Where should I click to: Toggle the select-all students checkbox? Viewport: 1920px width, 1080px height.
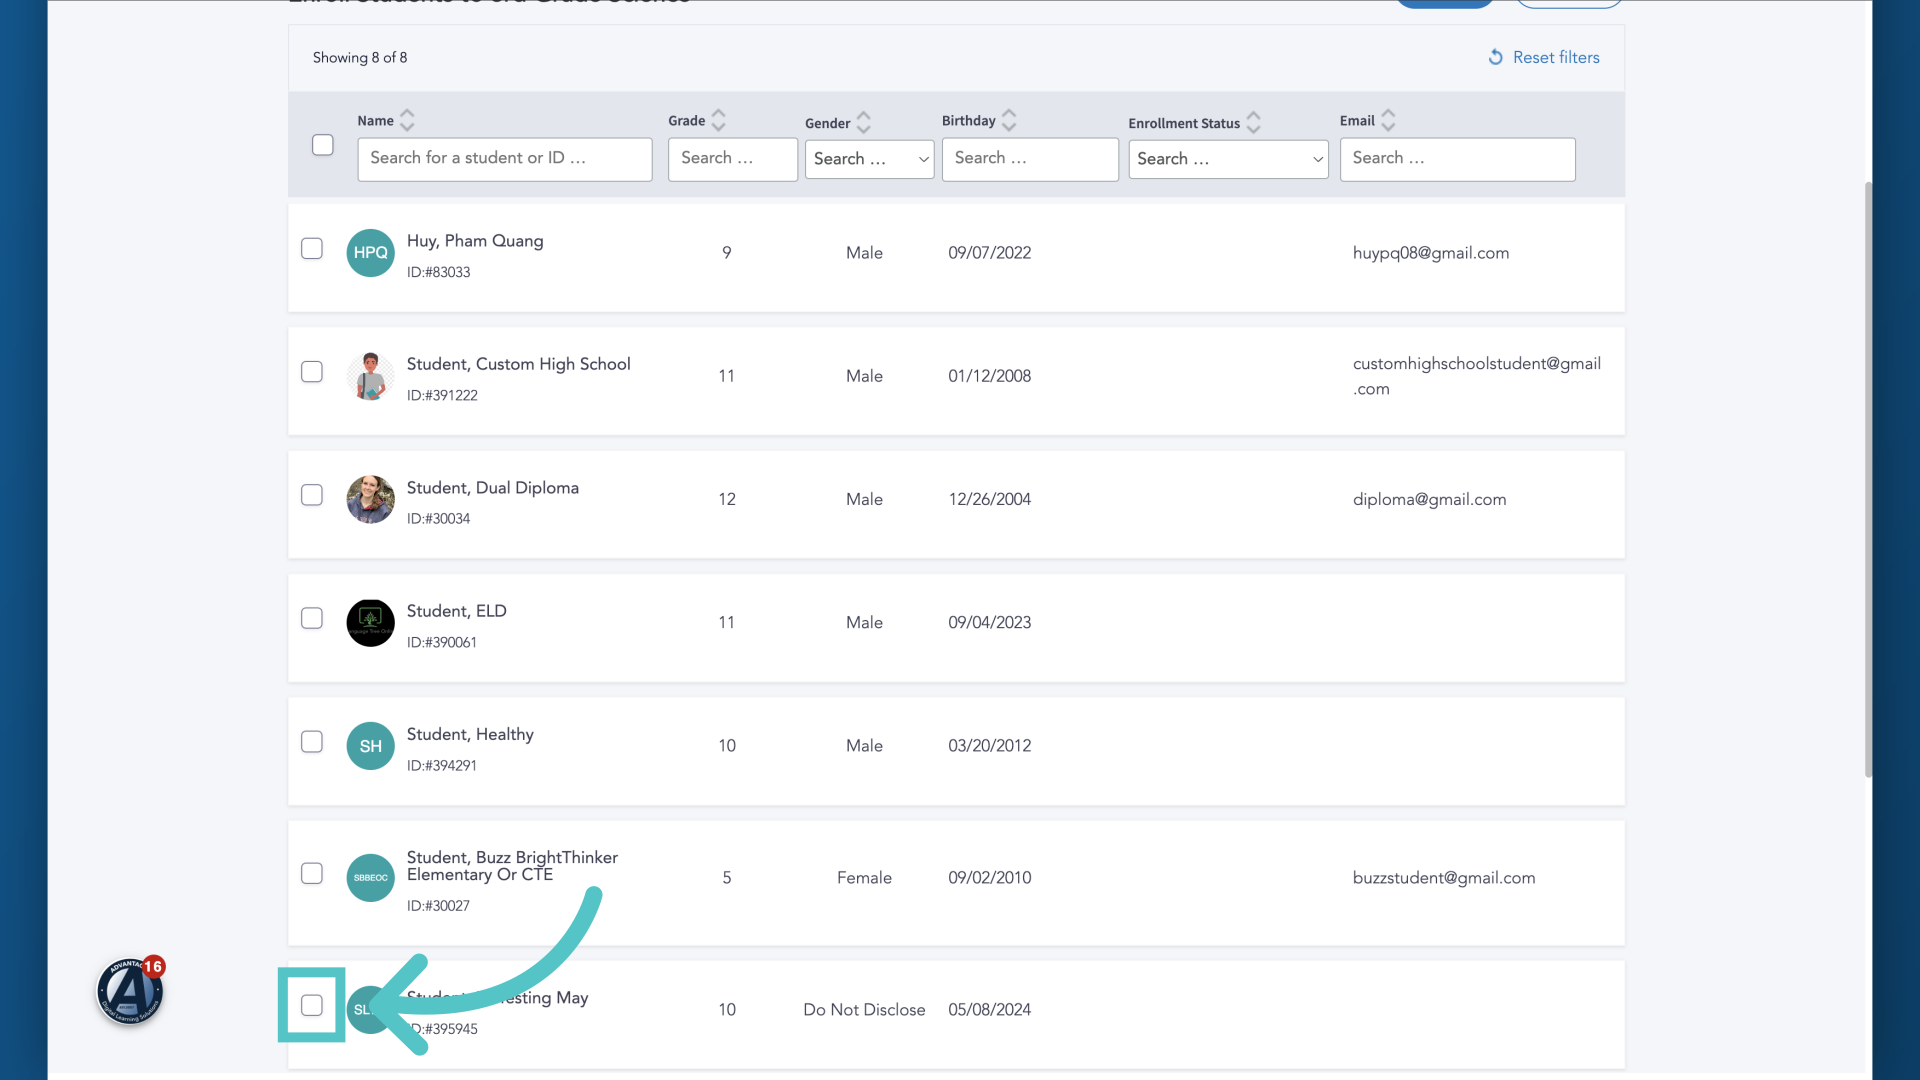pyautogui.click(x=322, y=145)
